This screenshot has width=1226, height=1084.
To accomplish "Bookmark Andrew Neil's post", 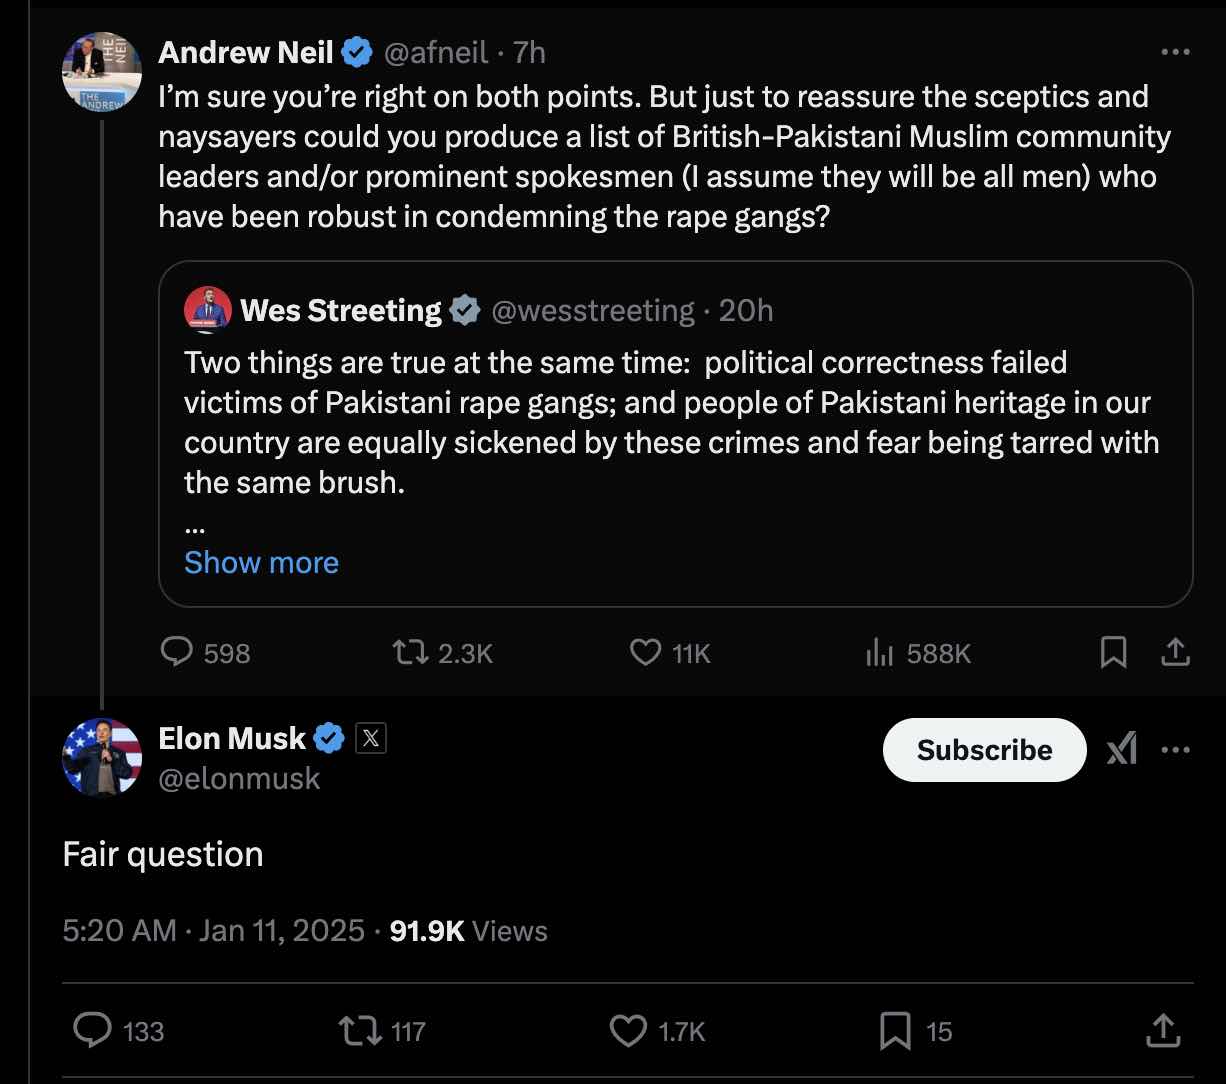I will point(1113,653).
